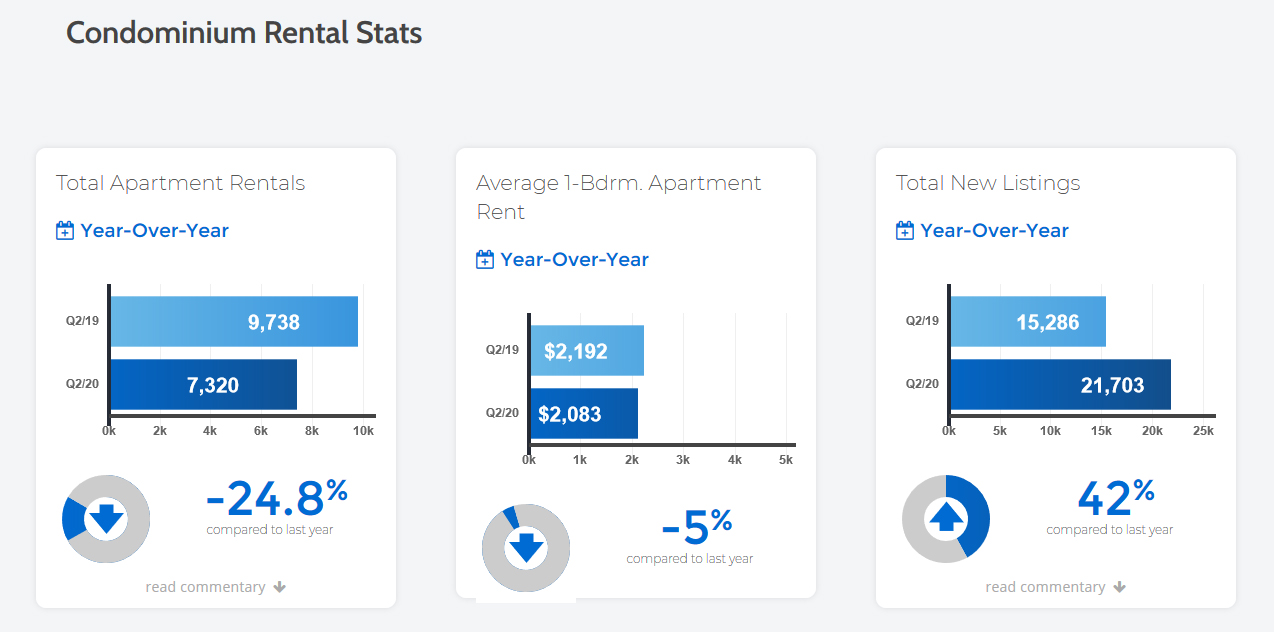Image resolution: width=1274 pixels, height=632 pixels.
Task: Expand read commentary arrow under Total New Listings
Action: coord(1120,587)
